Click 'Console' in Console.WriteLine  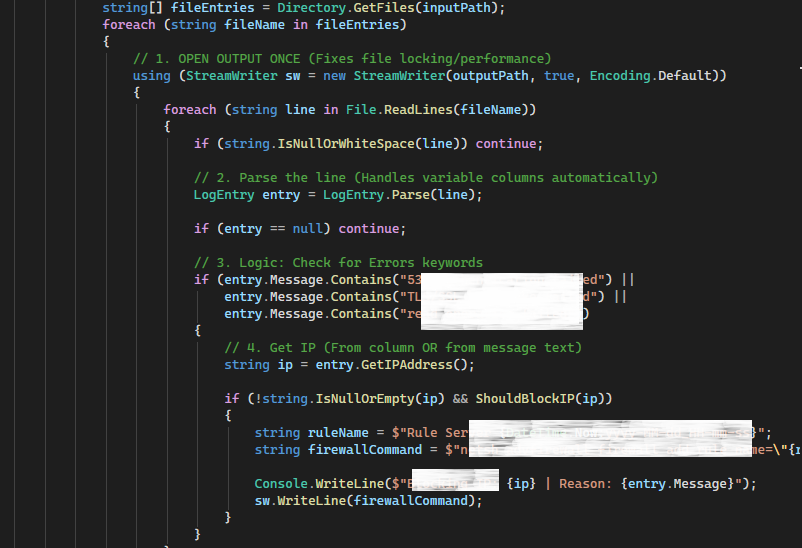point(281,484)
